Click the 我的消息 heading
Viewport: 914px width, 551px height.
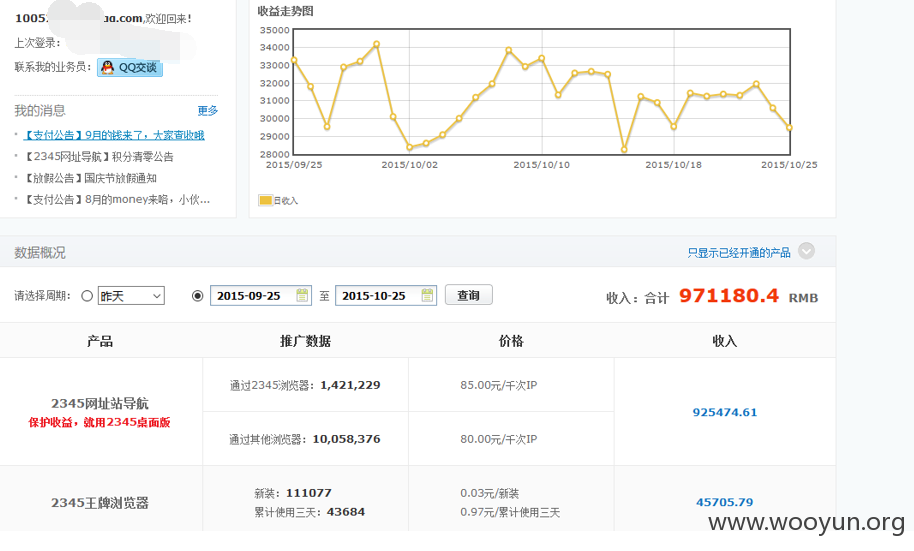coord(40,111)
